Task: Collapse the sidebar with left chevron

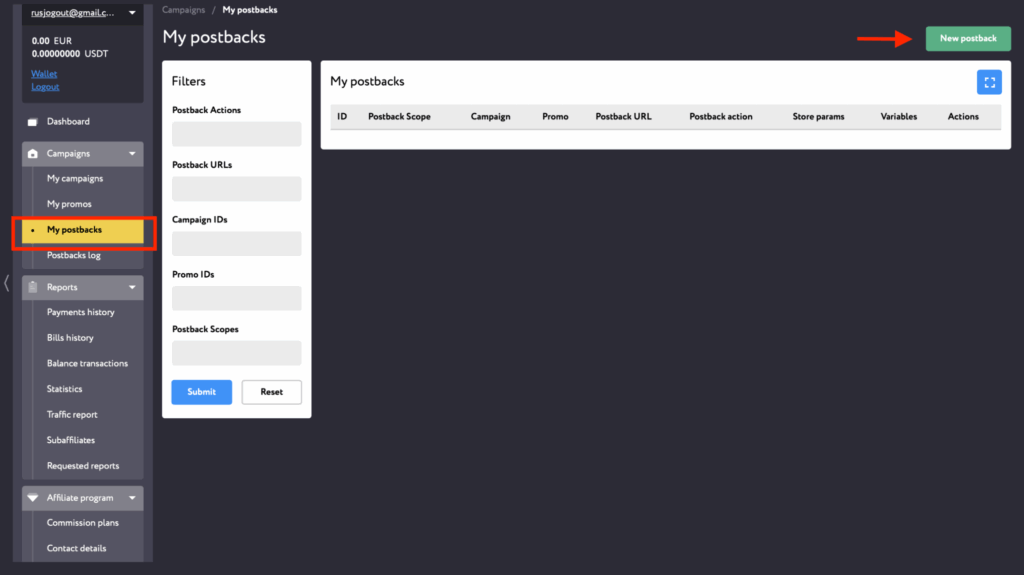Action: (6, 283)
